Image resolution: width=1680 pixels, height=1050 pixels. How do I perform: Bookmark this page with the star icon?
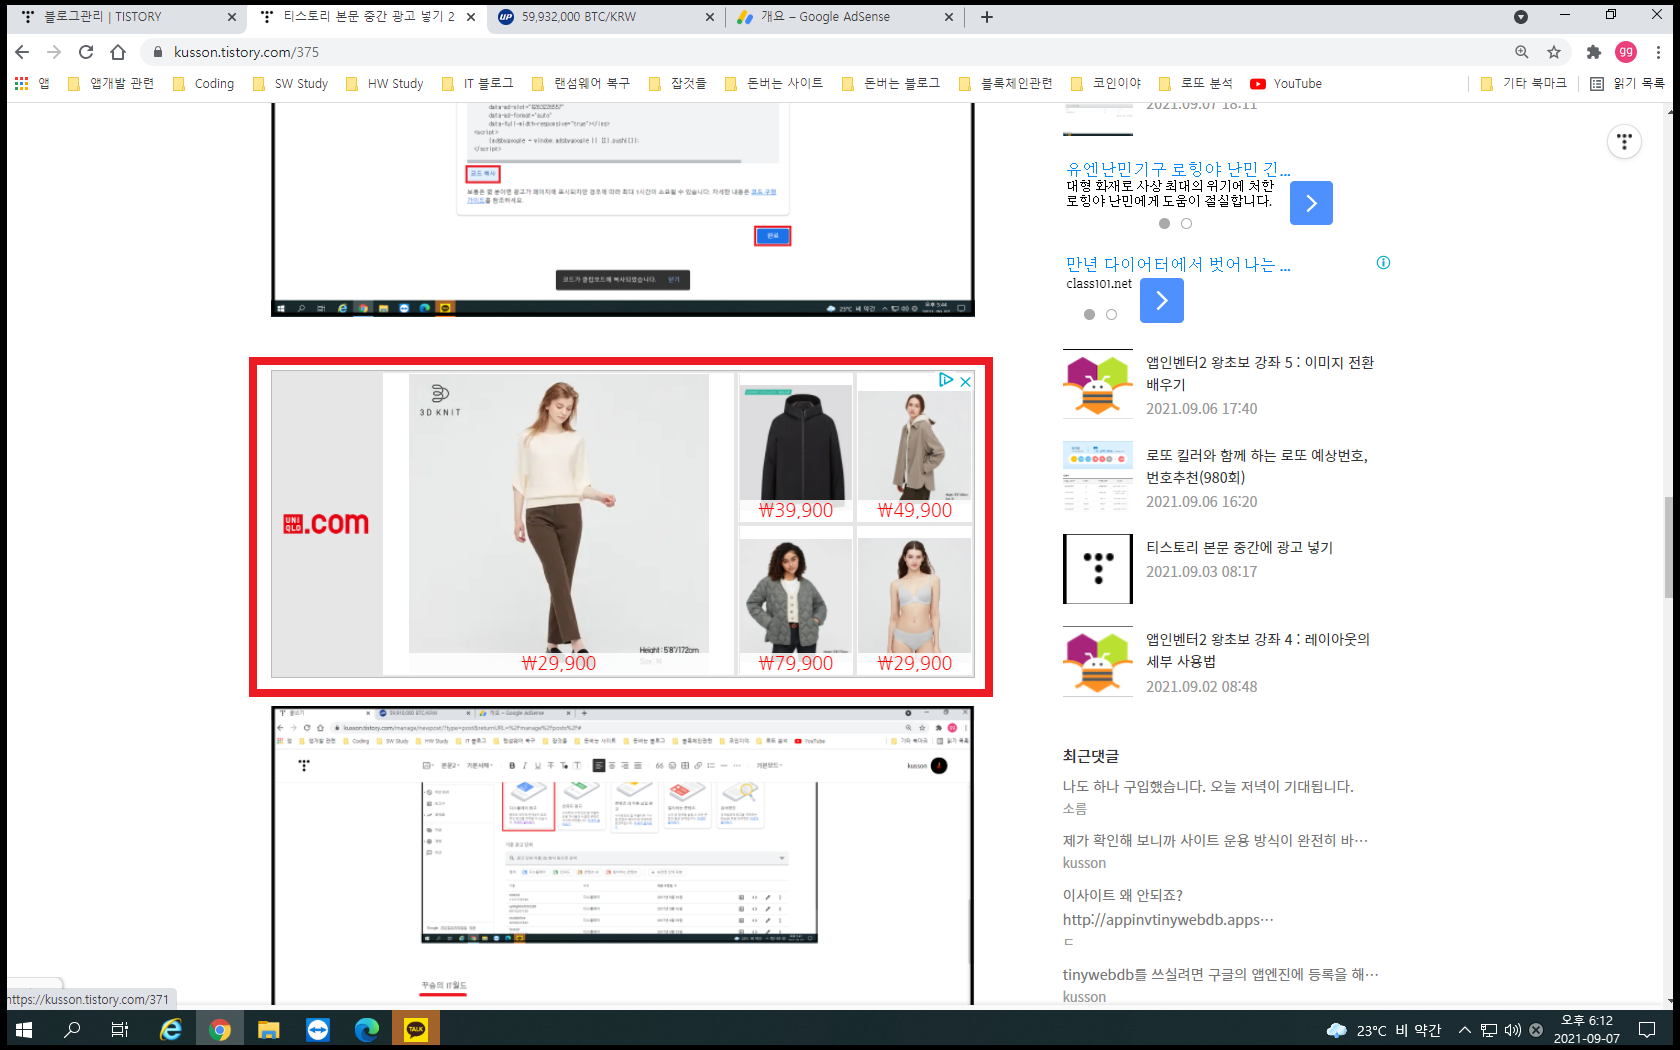point(1554,52)
